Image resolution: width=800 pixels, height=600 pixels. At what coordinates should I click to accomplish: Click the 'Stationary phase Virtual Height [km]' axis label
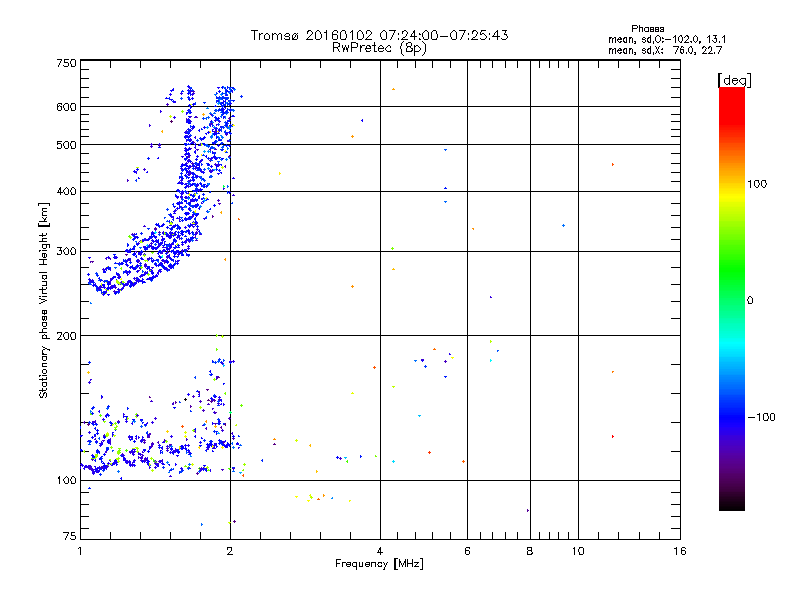pyautogui.click(x=44, y=301)
